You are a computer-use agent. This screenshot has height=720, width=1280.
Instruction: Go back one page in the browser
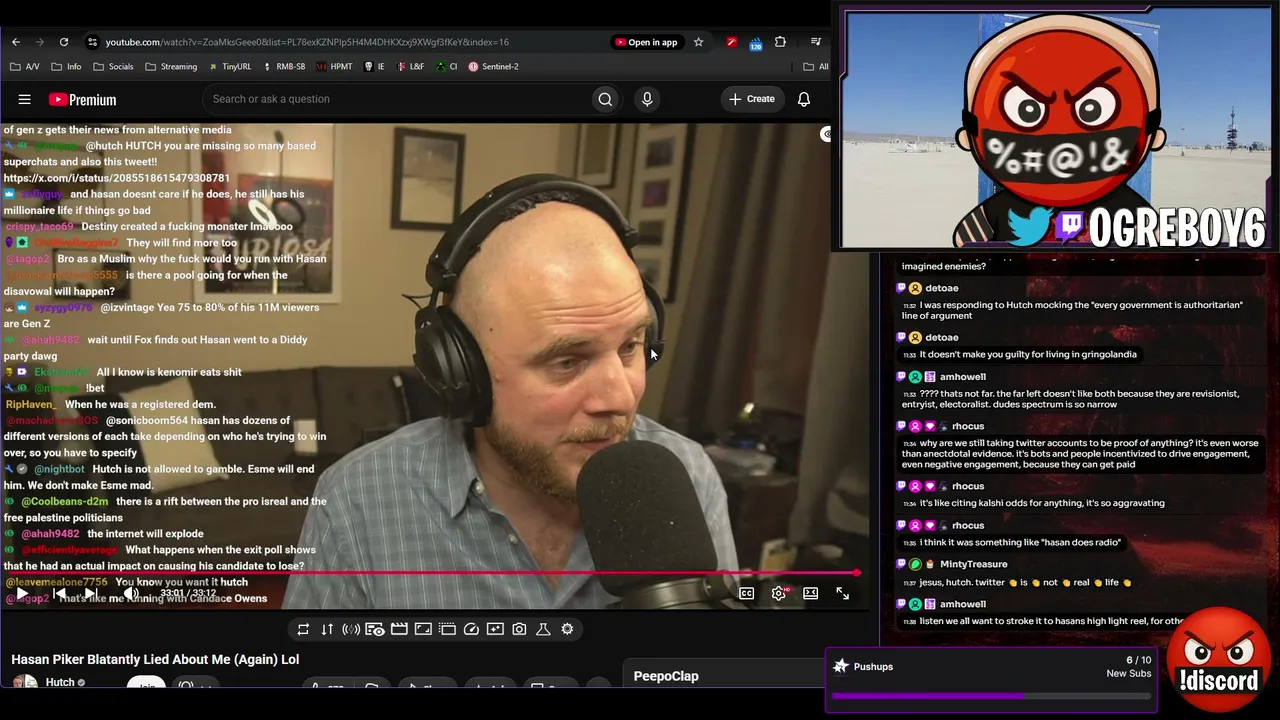(x=16, y=42)
